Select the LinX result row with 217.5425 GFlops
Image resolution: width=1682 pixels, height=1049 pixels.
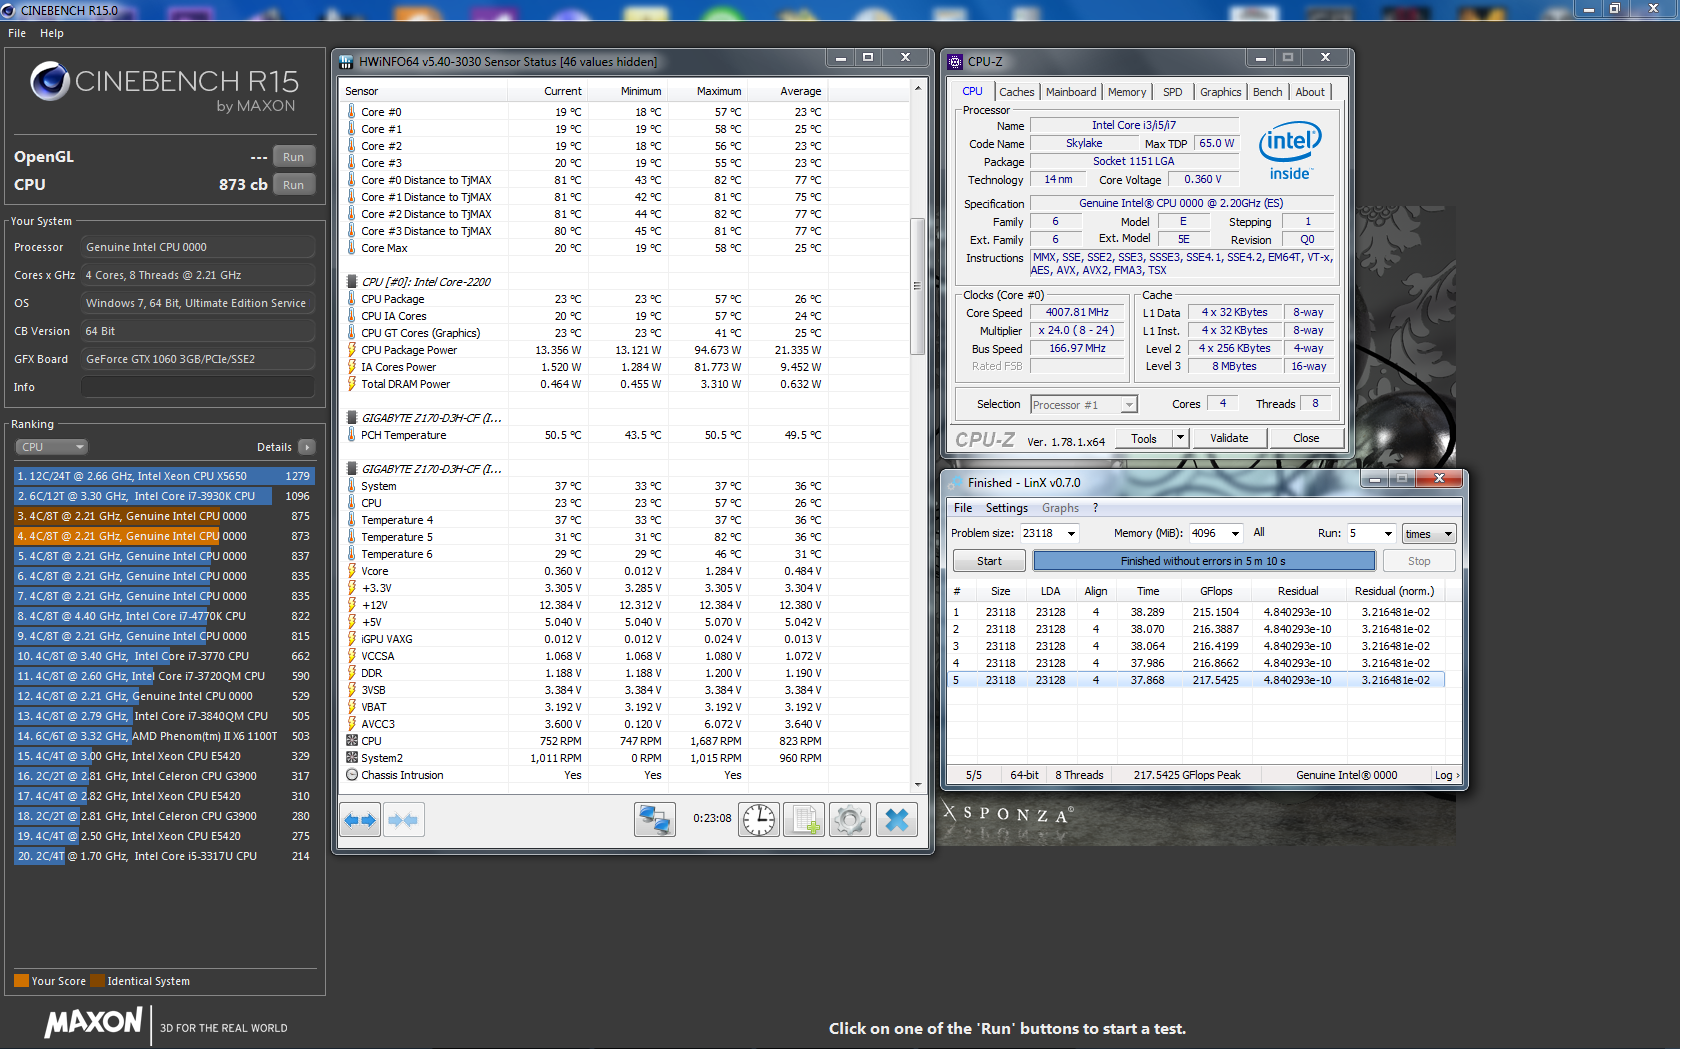(x=1196, y=680)
